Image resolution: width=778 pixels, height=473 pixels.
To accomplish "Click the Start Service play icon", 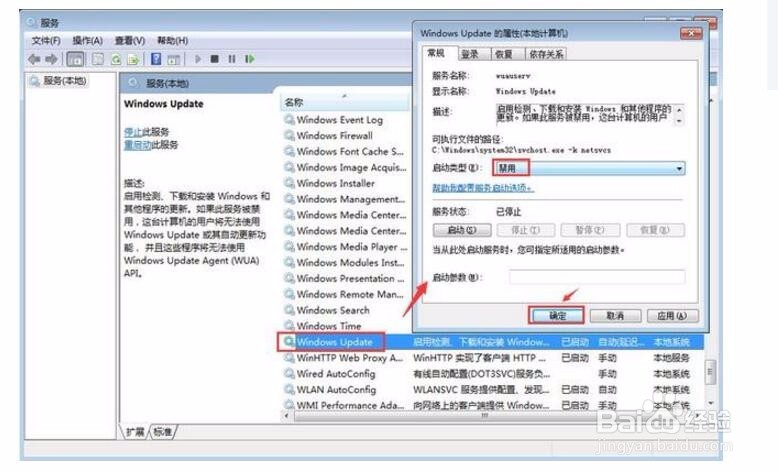I will 198,59.
